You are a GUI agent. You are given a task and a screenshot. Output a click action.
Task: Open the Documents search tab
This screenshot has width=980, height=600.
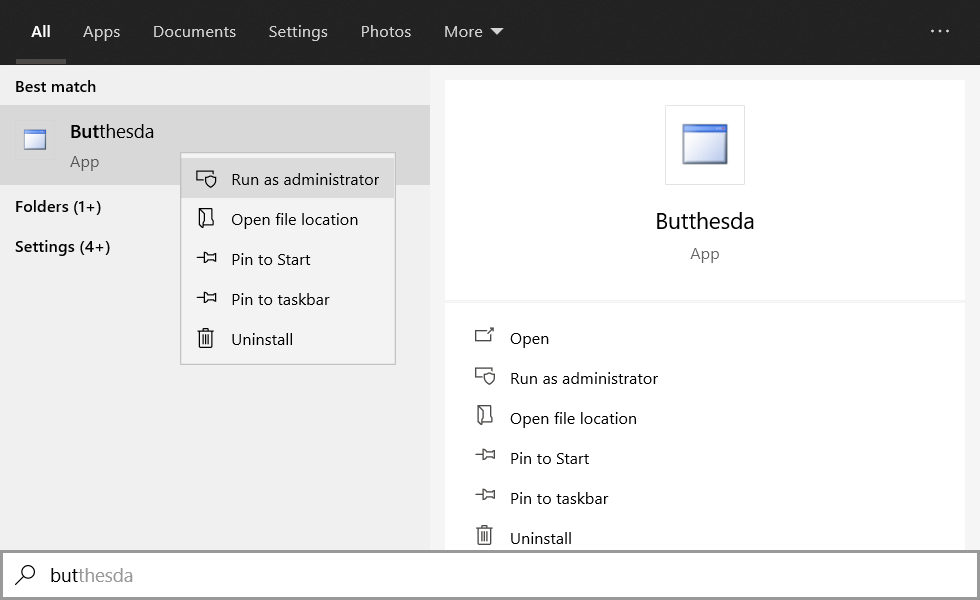[194, 31]
